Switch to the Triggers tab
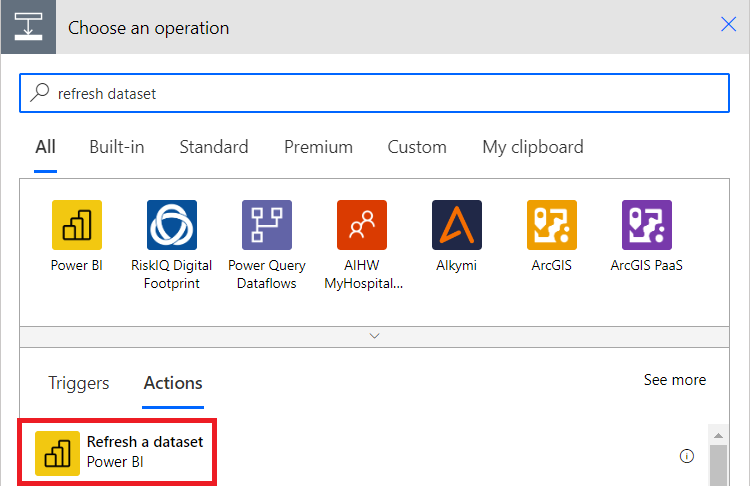 [78, 383]
